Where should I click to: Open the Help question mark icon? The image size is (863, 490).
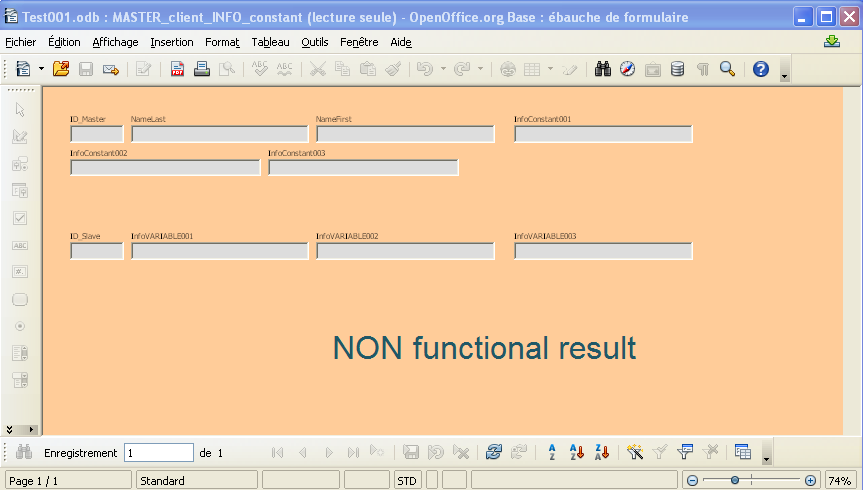[760, 69]
